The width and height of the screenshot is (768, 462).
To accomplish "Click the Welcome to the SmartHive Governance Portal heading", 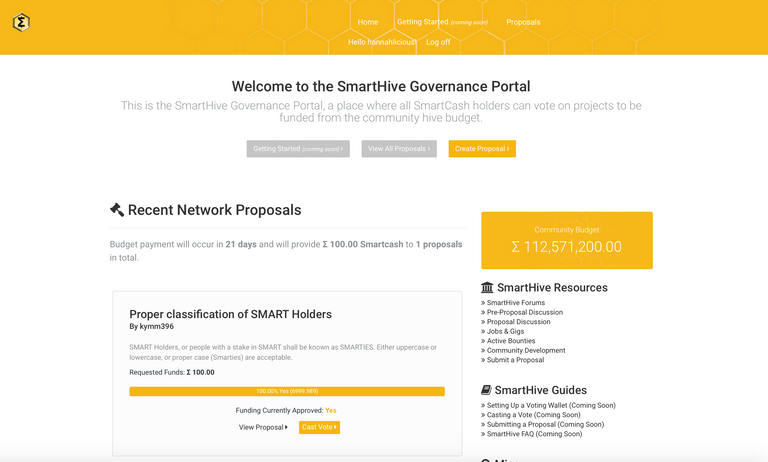I will click(x=381, y=86).
